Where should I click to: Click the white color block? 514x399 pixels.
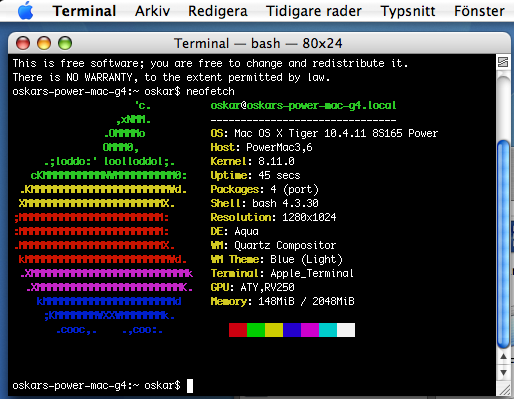coord(346,330)
